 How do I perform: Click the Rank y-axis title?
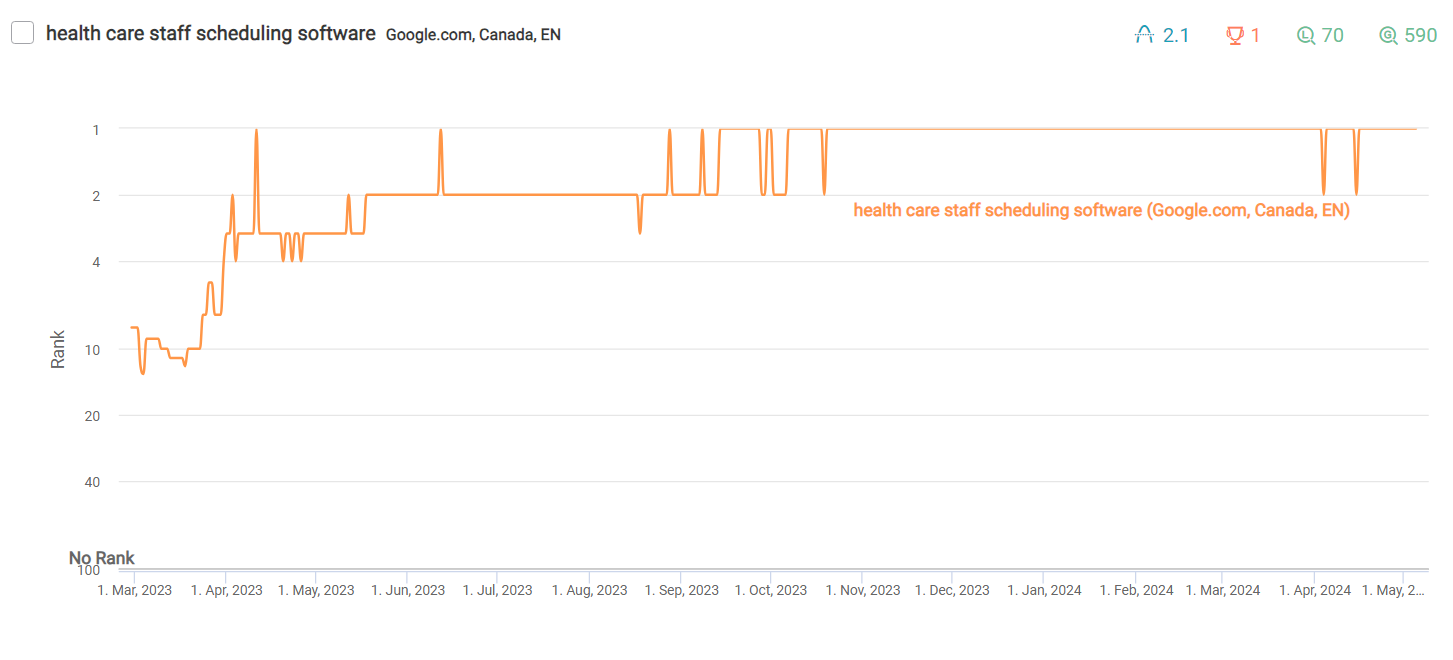(58, 349)
